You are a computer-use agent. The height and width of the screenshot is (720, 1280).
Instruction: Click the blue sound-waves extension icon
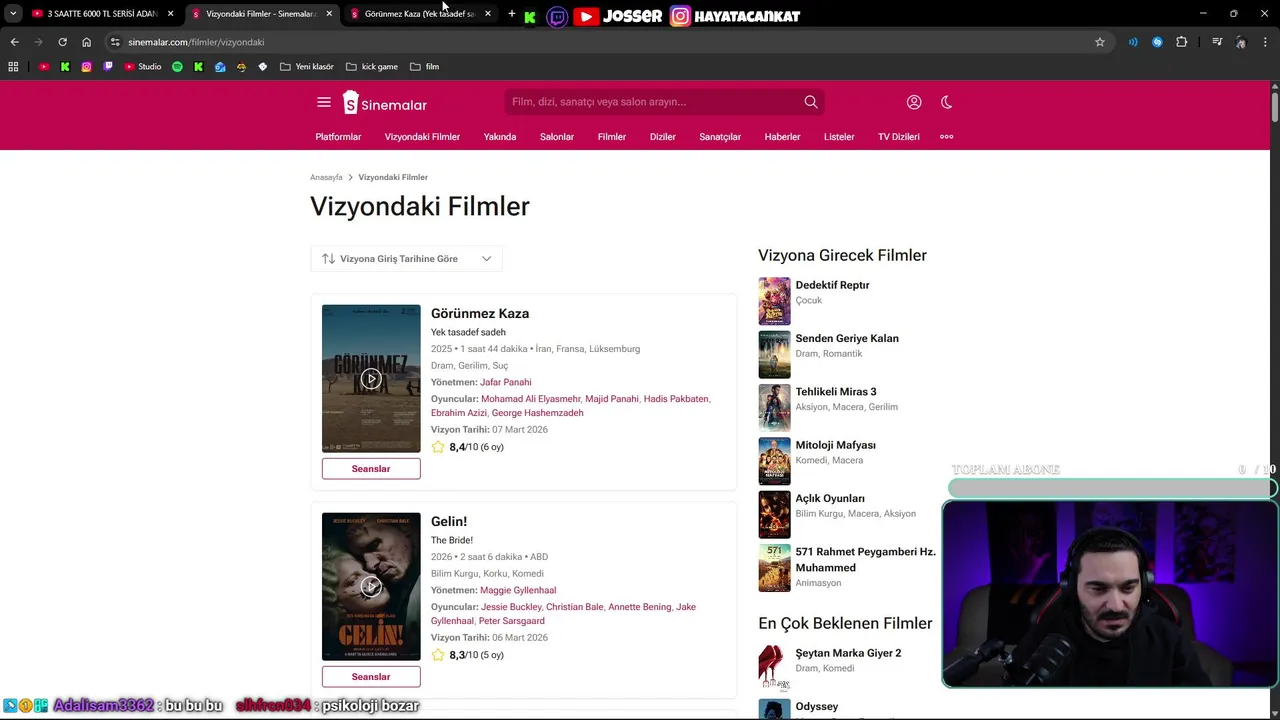pyautogui.click(x=1133, y=42)
